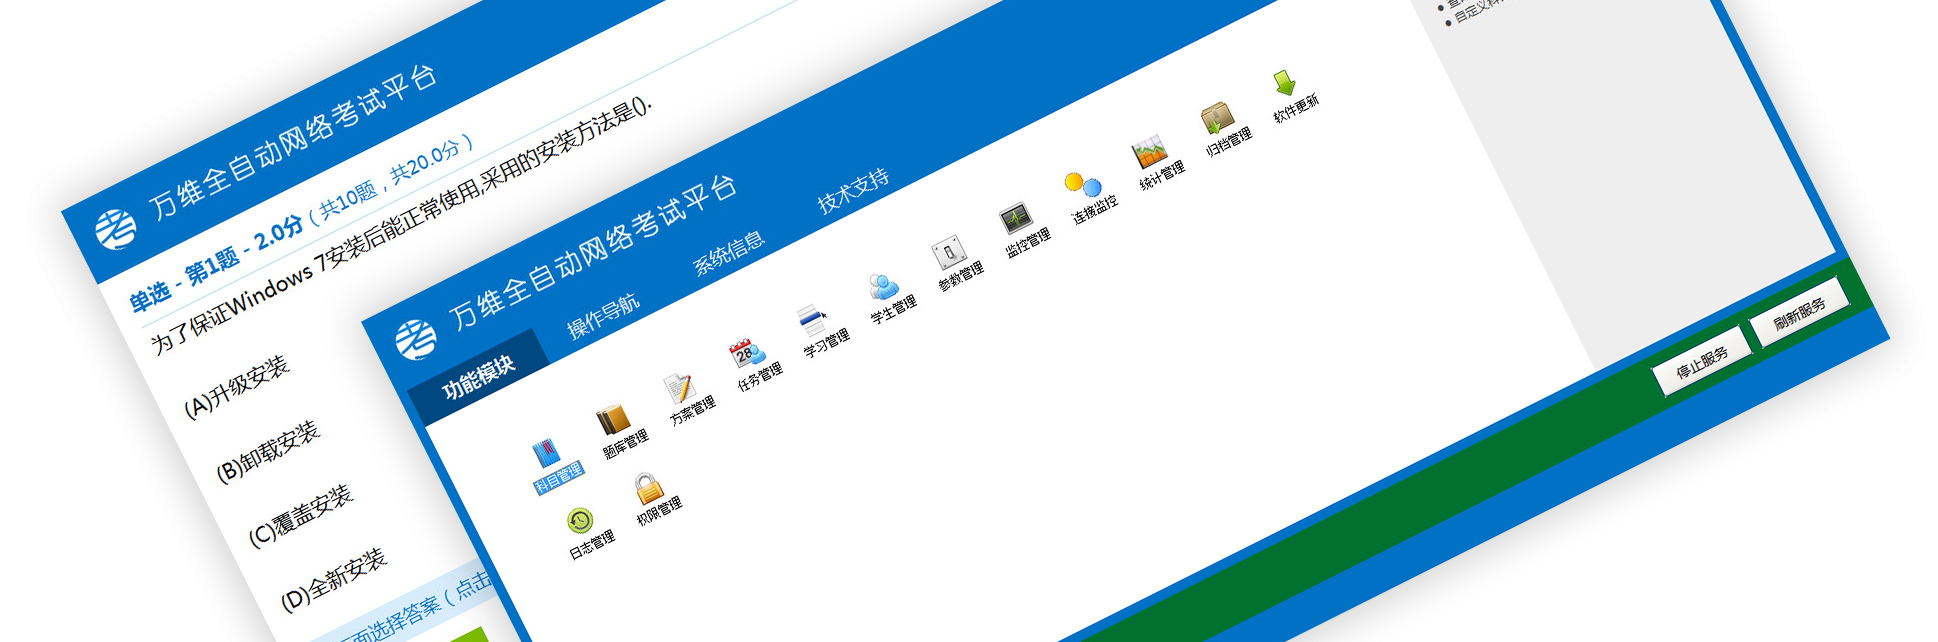Click the 监控管理 monitor icon

click(1016, 219)
